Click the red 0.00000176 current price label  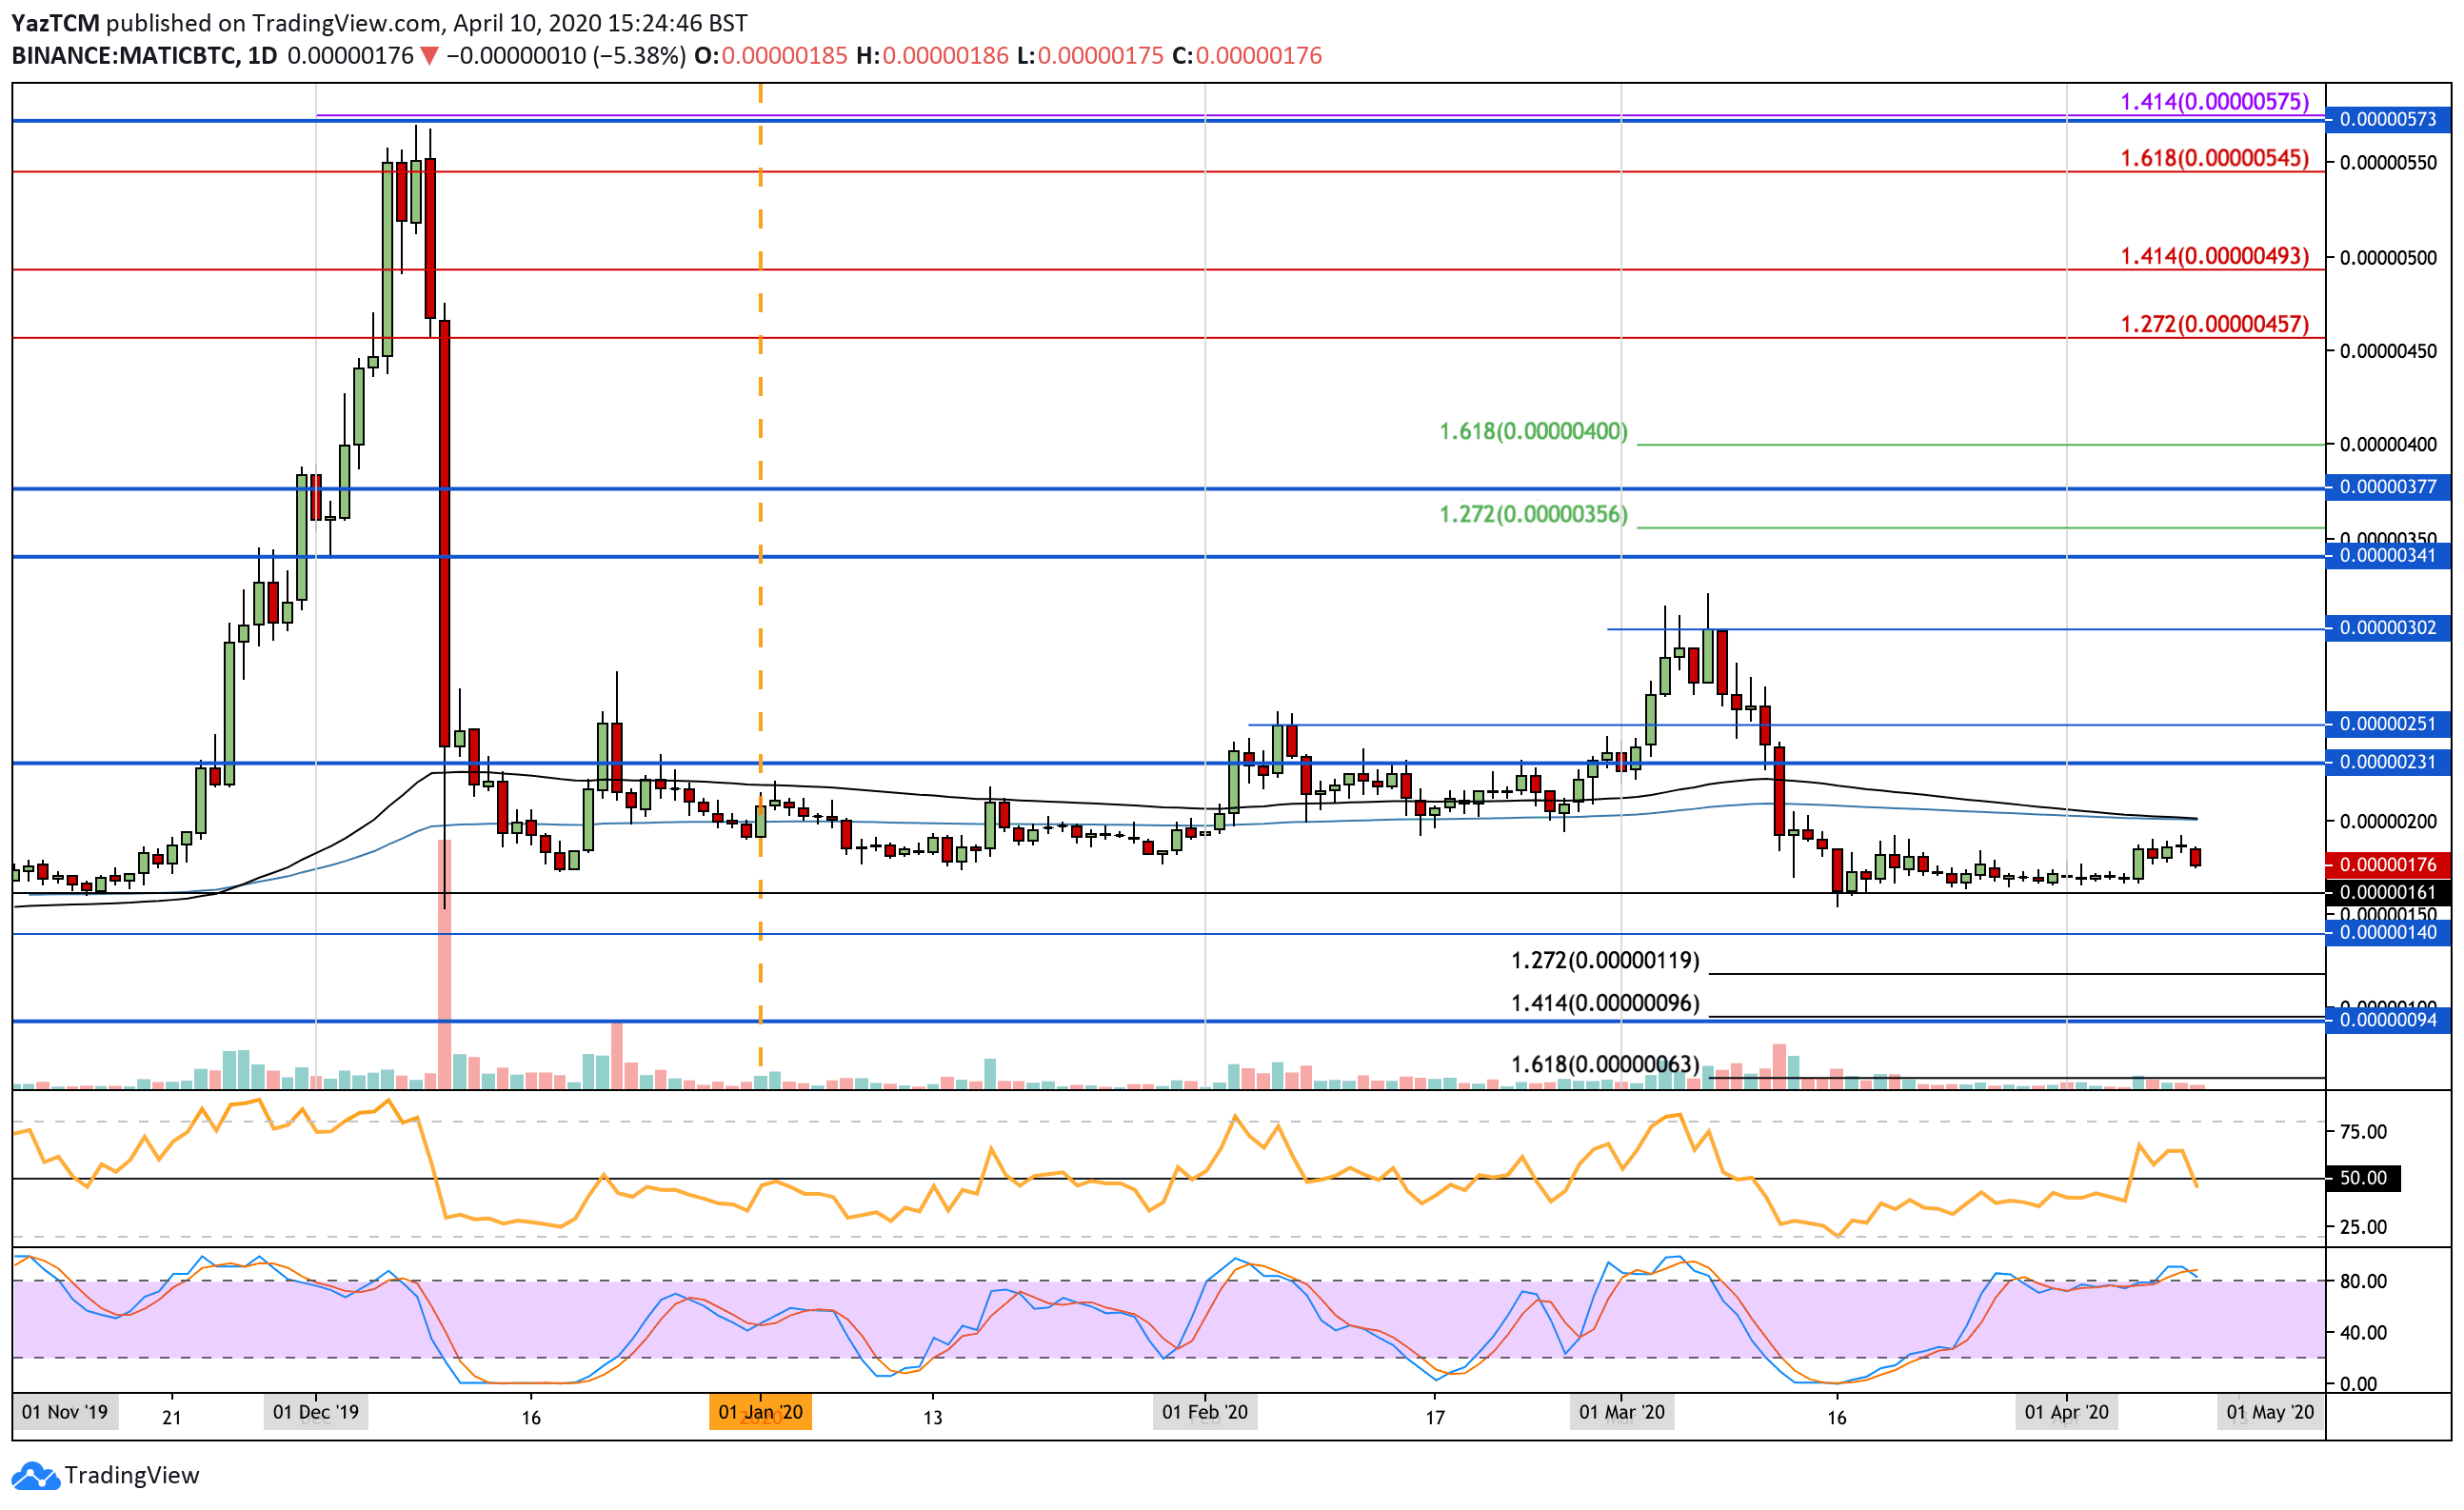[2388, 865]
